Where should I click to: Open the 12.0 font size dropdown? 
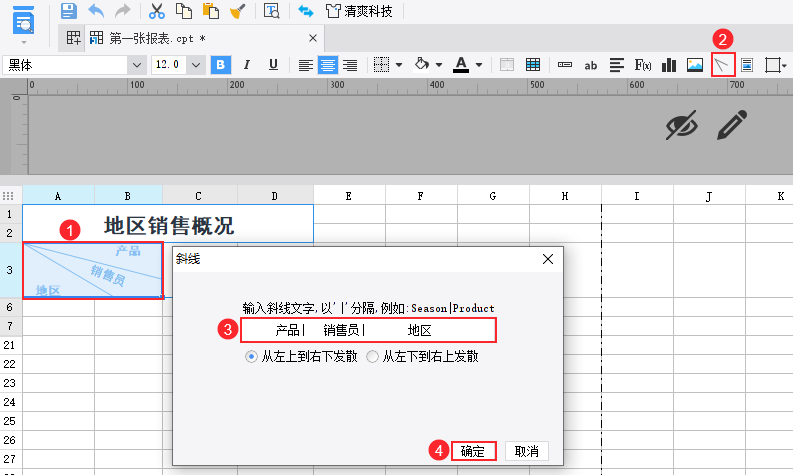(x=196, y=65)
